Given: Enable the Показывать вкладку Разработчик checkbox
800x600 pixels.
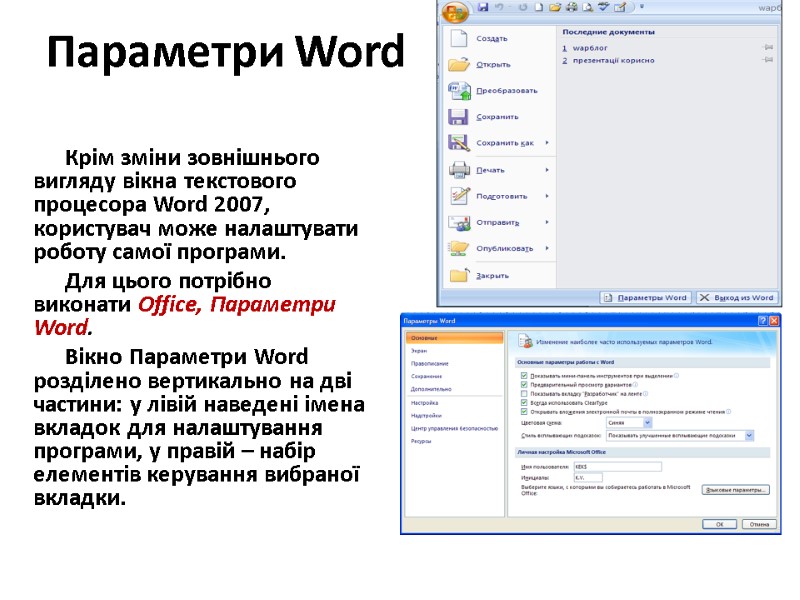Looking at the screenshot, I should pos(523,395).
